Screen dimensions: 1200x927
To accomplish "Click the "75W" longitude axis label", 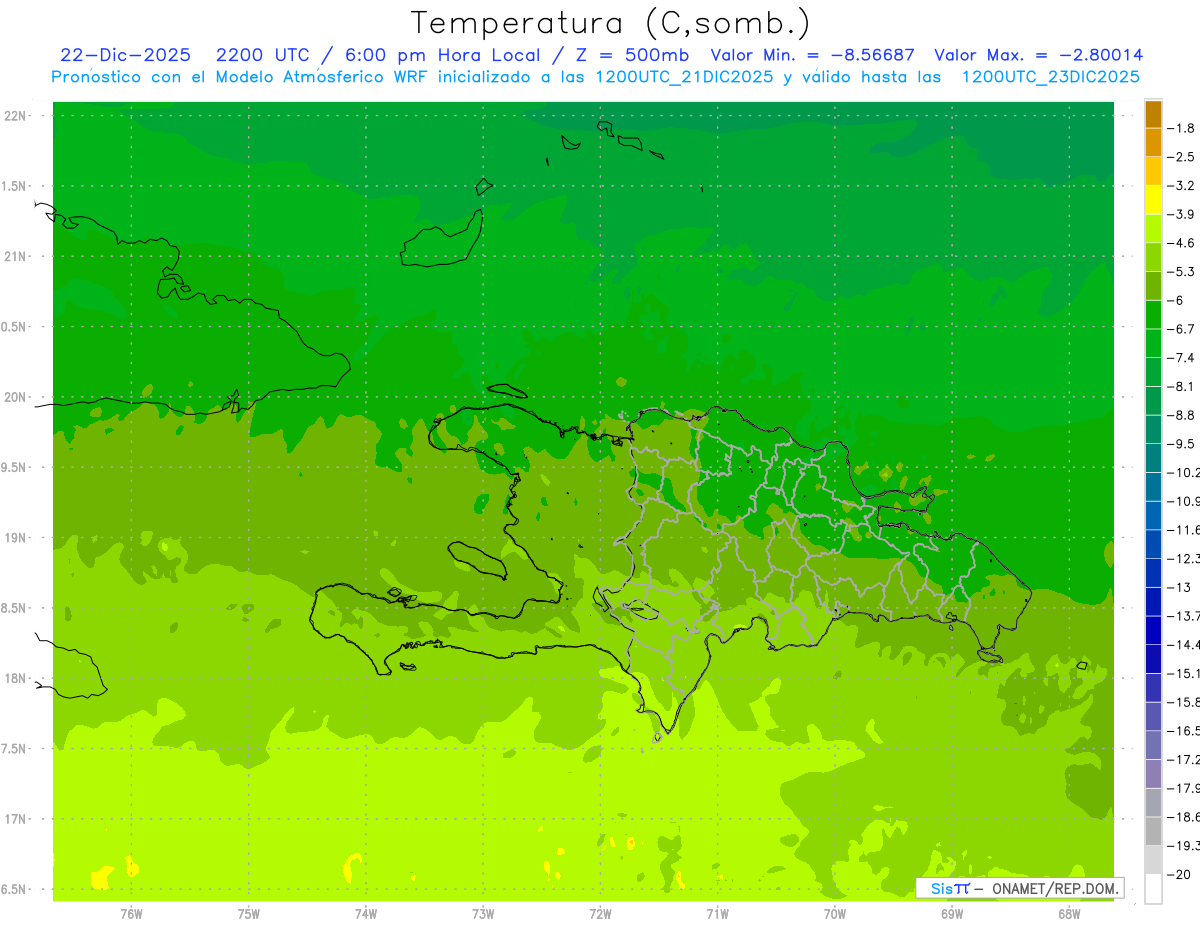I will 249,913.
